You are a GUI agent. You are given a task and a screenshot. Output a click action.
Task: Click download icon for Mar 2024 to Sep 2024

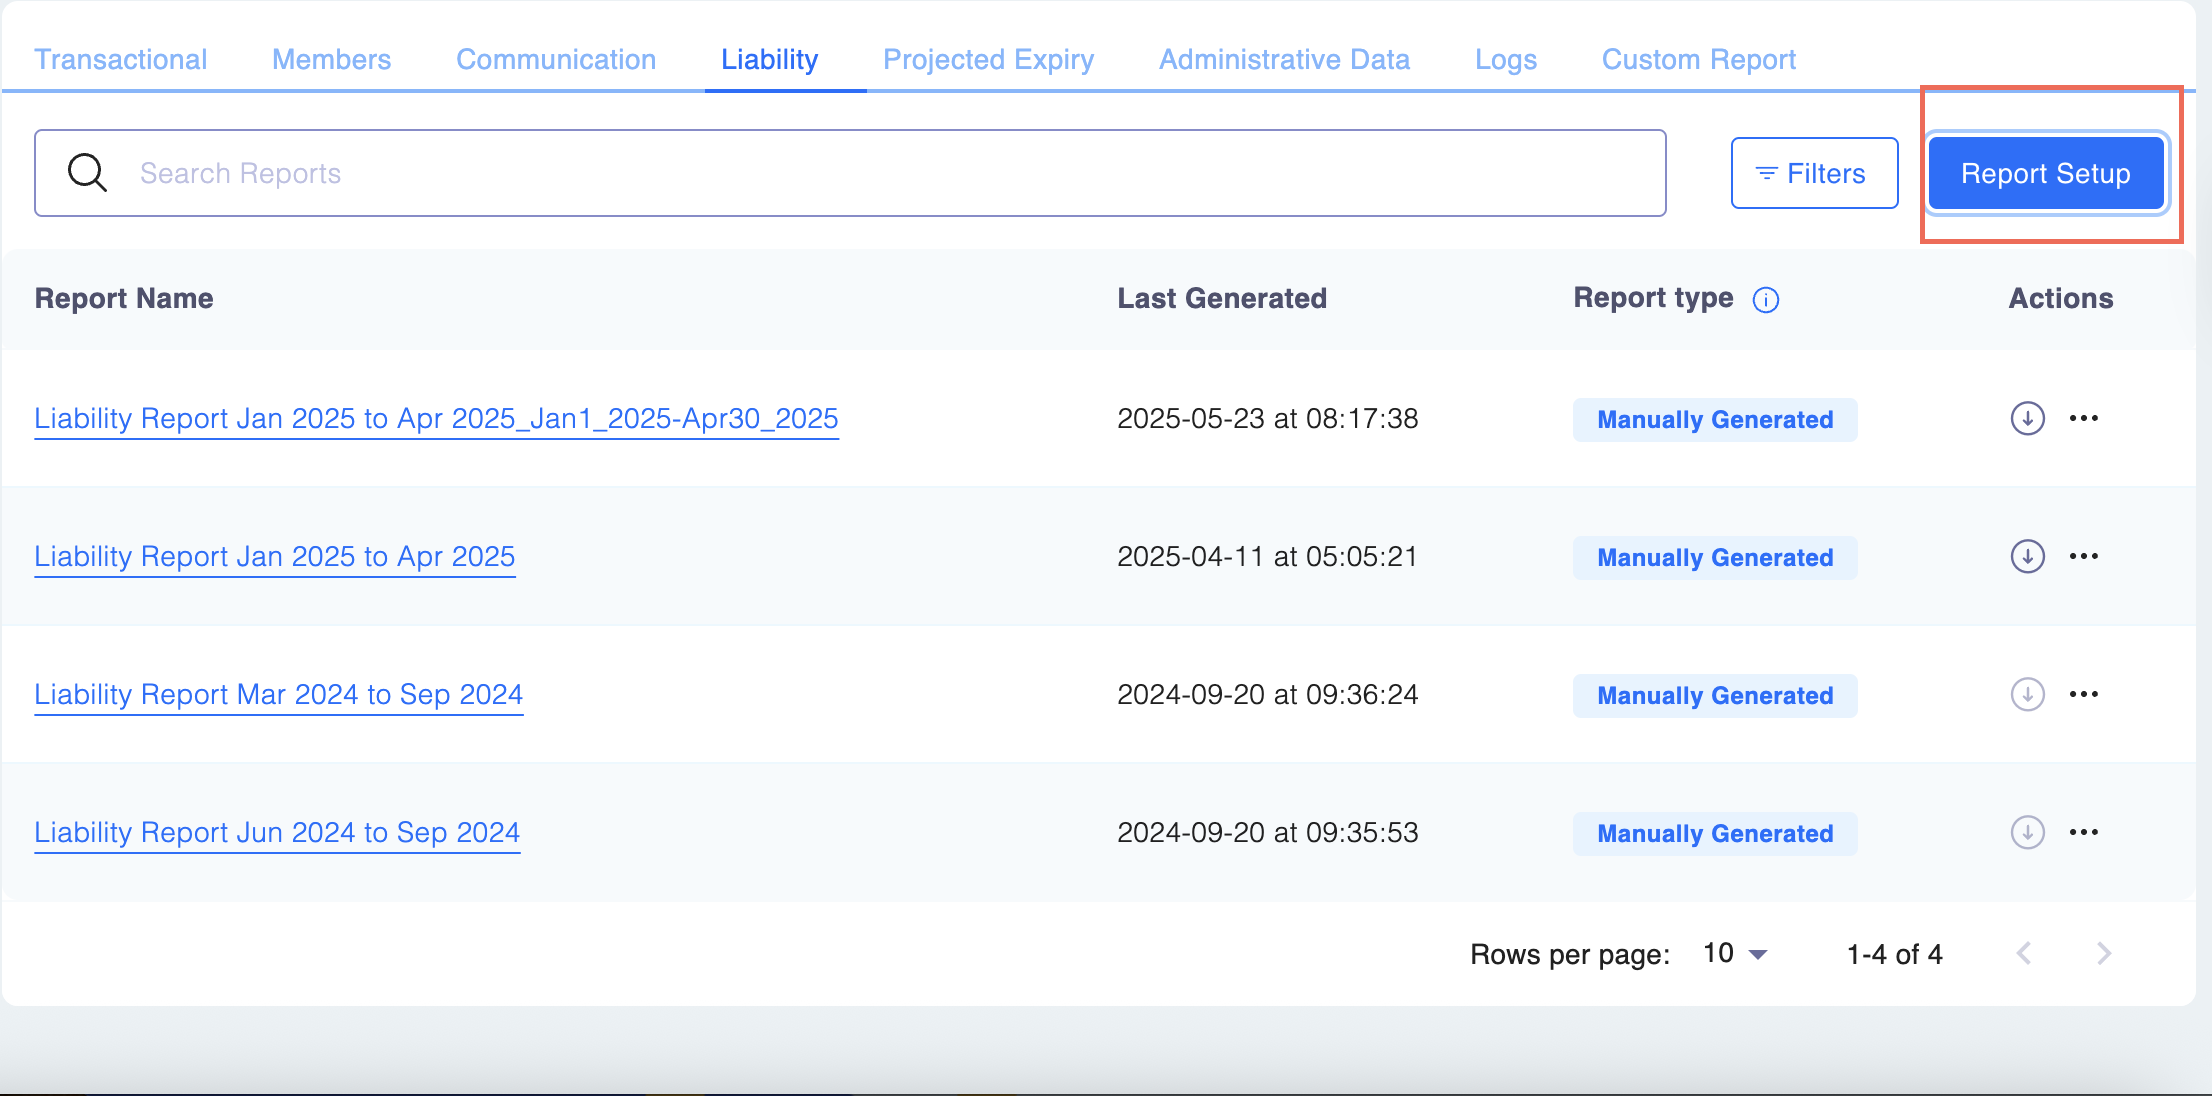(x=2027, y=694)
